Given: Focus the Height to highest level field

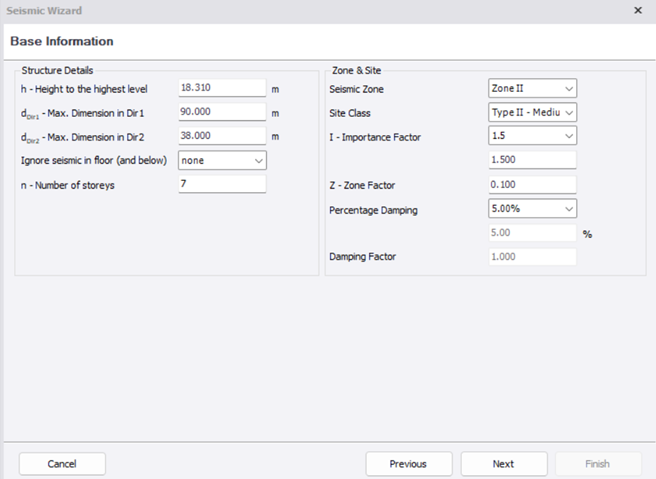Looking at the screenshot, I should [x=222, y=88].
